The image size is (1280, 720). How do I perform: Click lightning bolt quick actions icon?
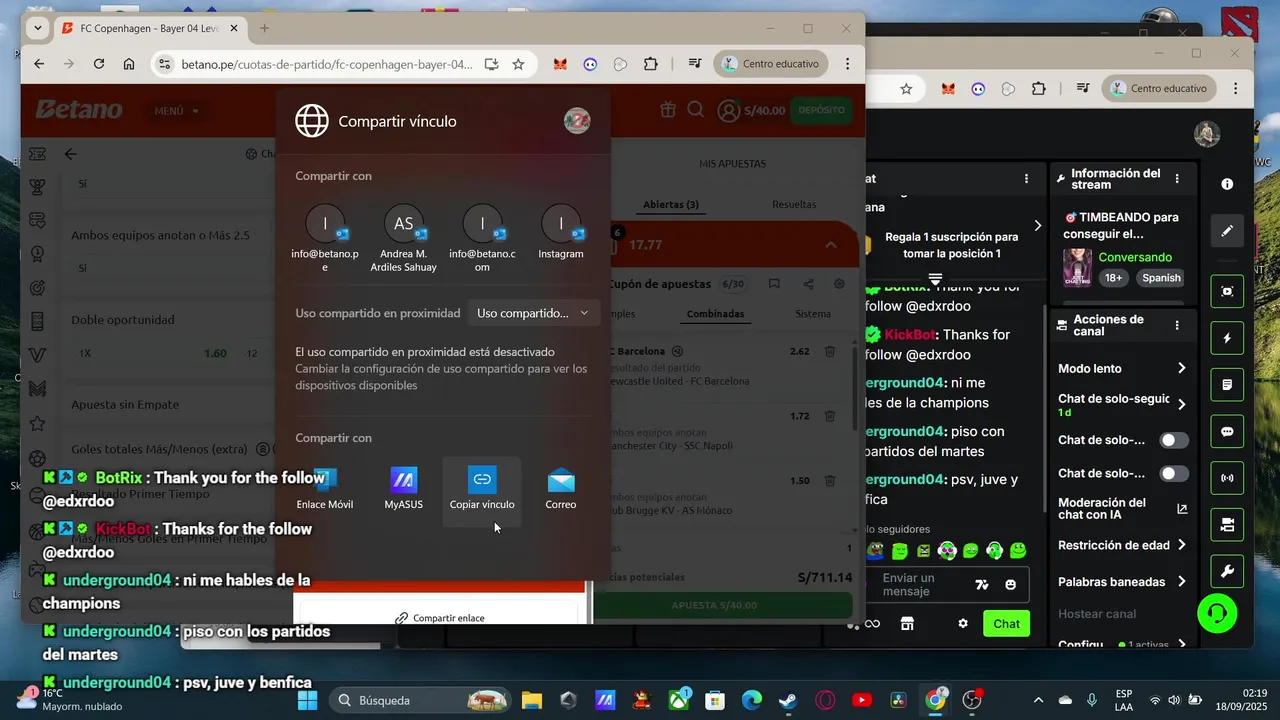click(x=1227, y=338)
